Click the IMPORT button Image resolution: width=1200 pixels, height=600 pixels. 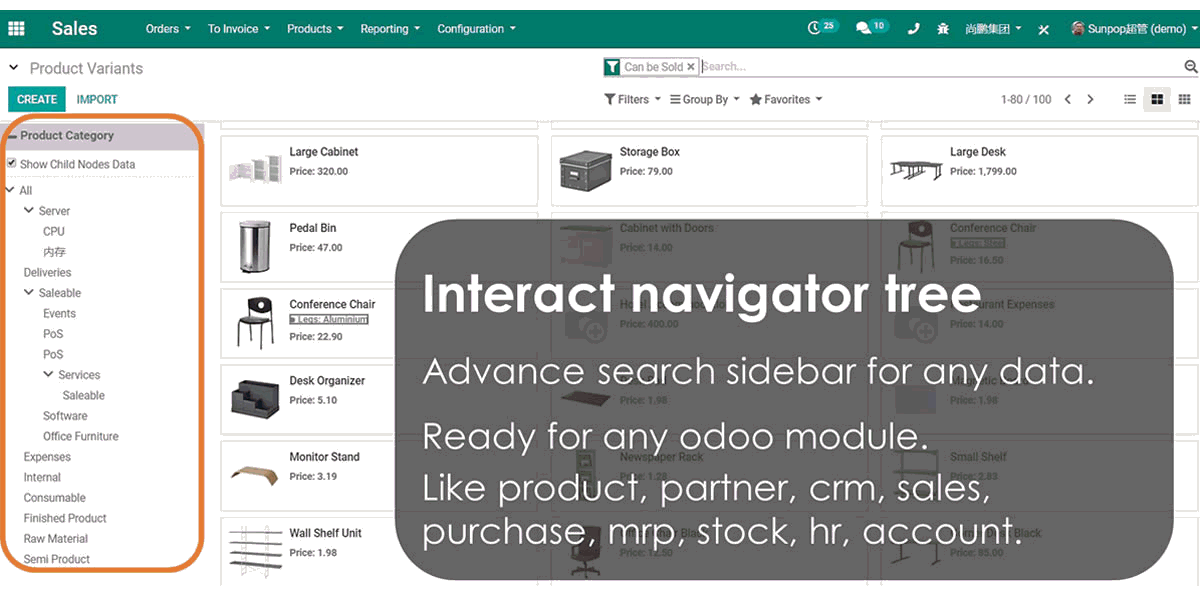(97, 99)
